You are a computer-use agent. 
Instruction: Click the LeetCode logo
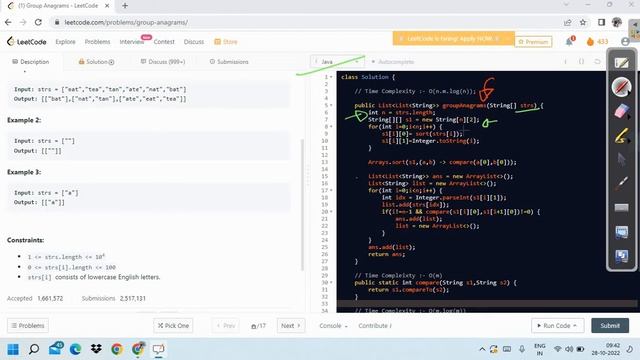click(27, 42)
